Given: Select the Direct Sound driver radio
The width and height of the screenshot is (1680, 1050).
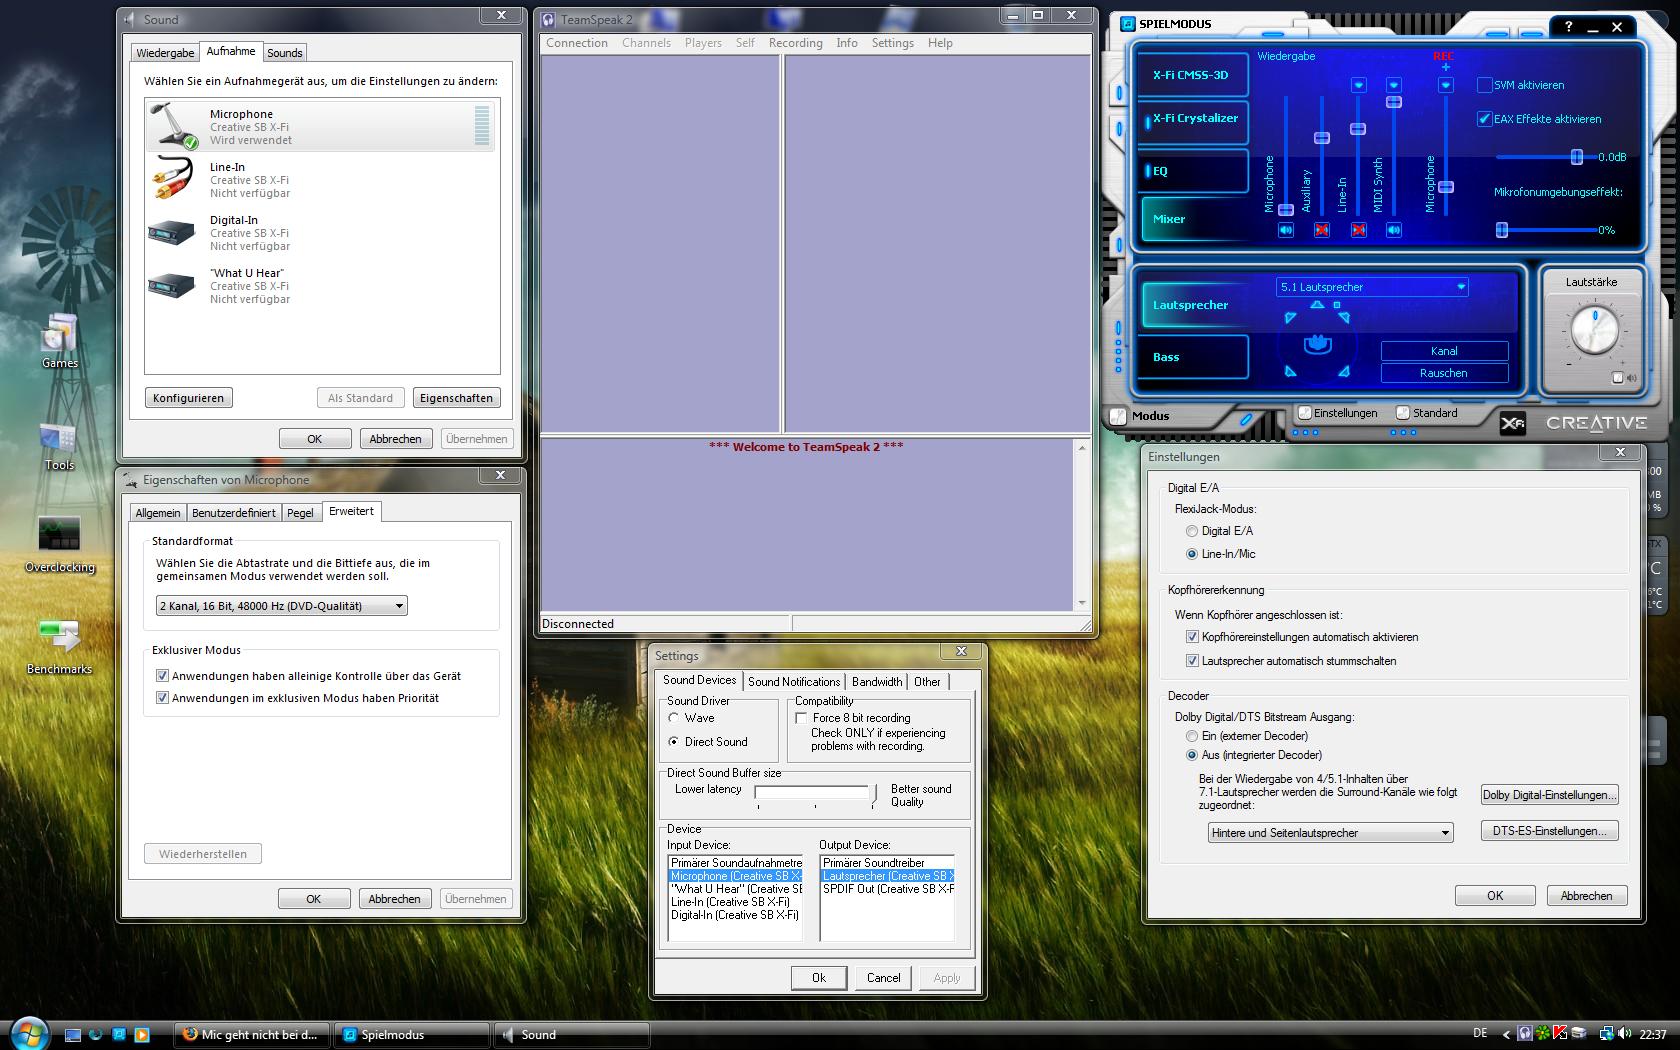Looking at the screenshot, I should tap(674, 742).
